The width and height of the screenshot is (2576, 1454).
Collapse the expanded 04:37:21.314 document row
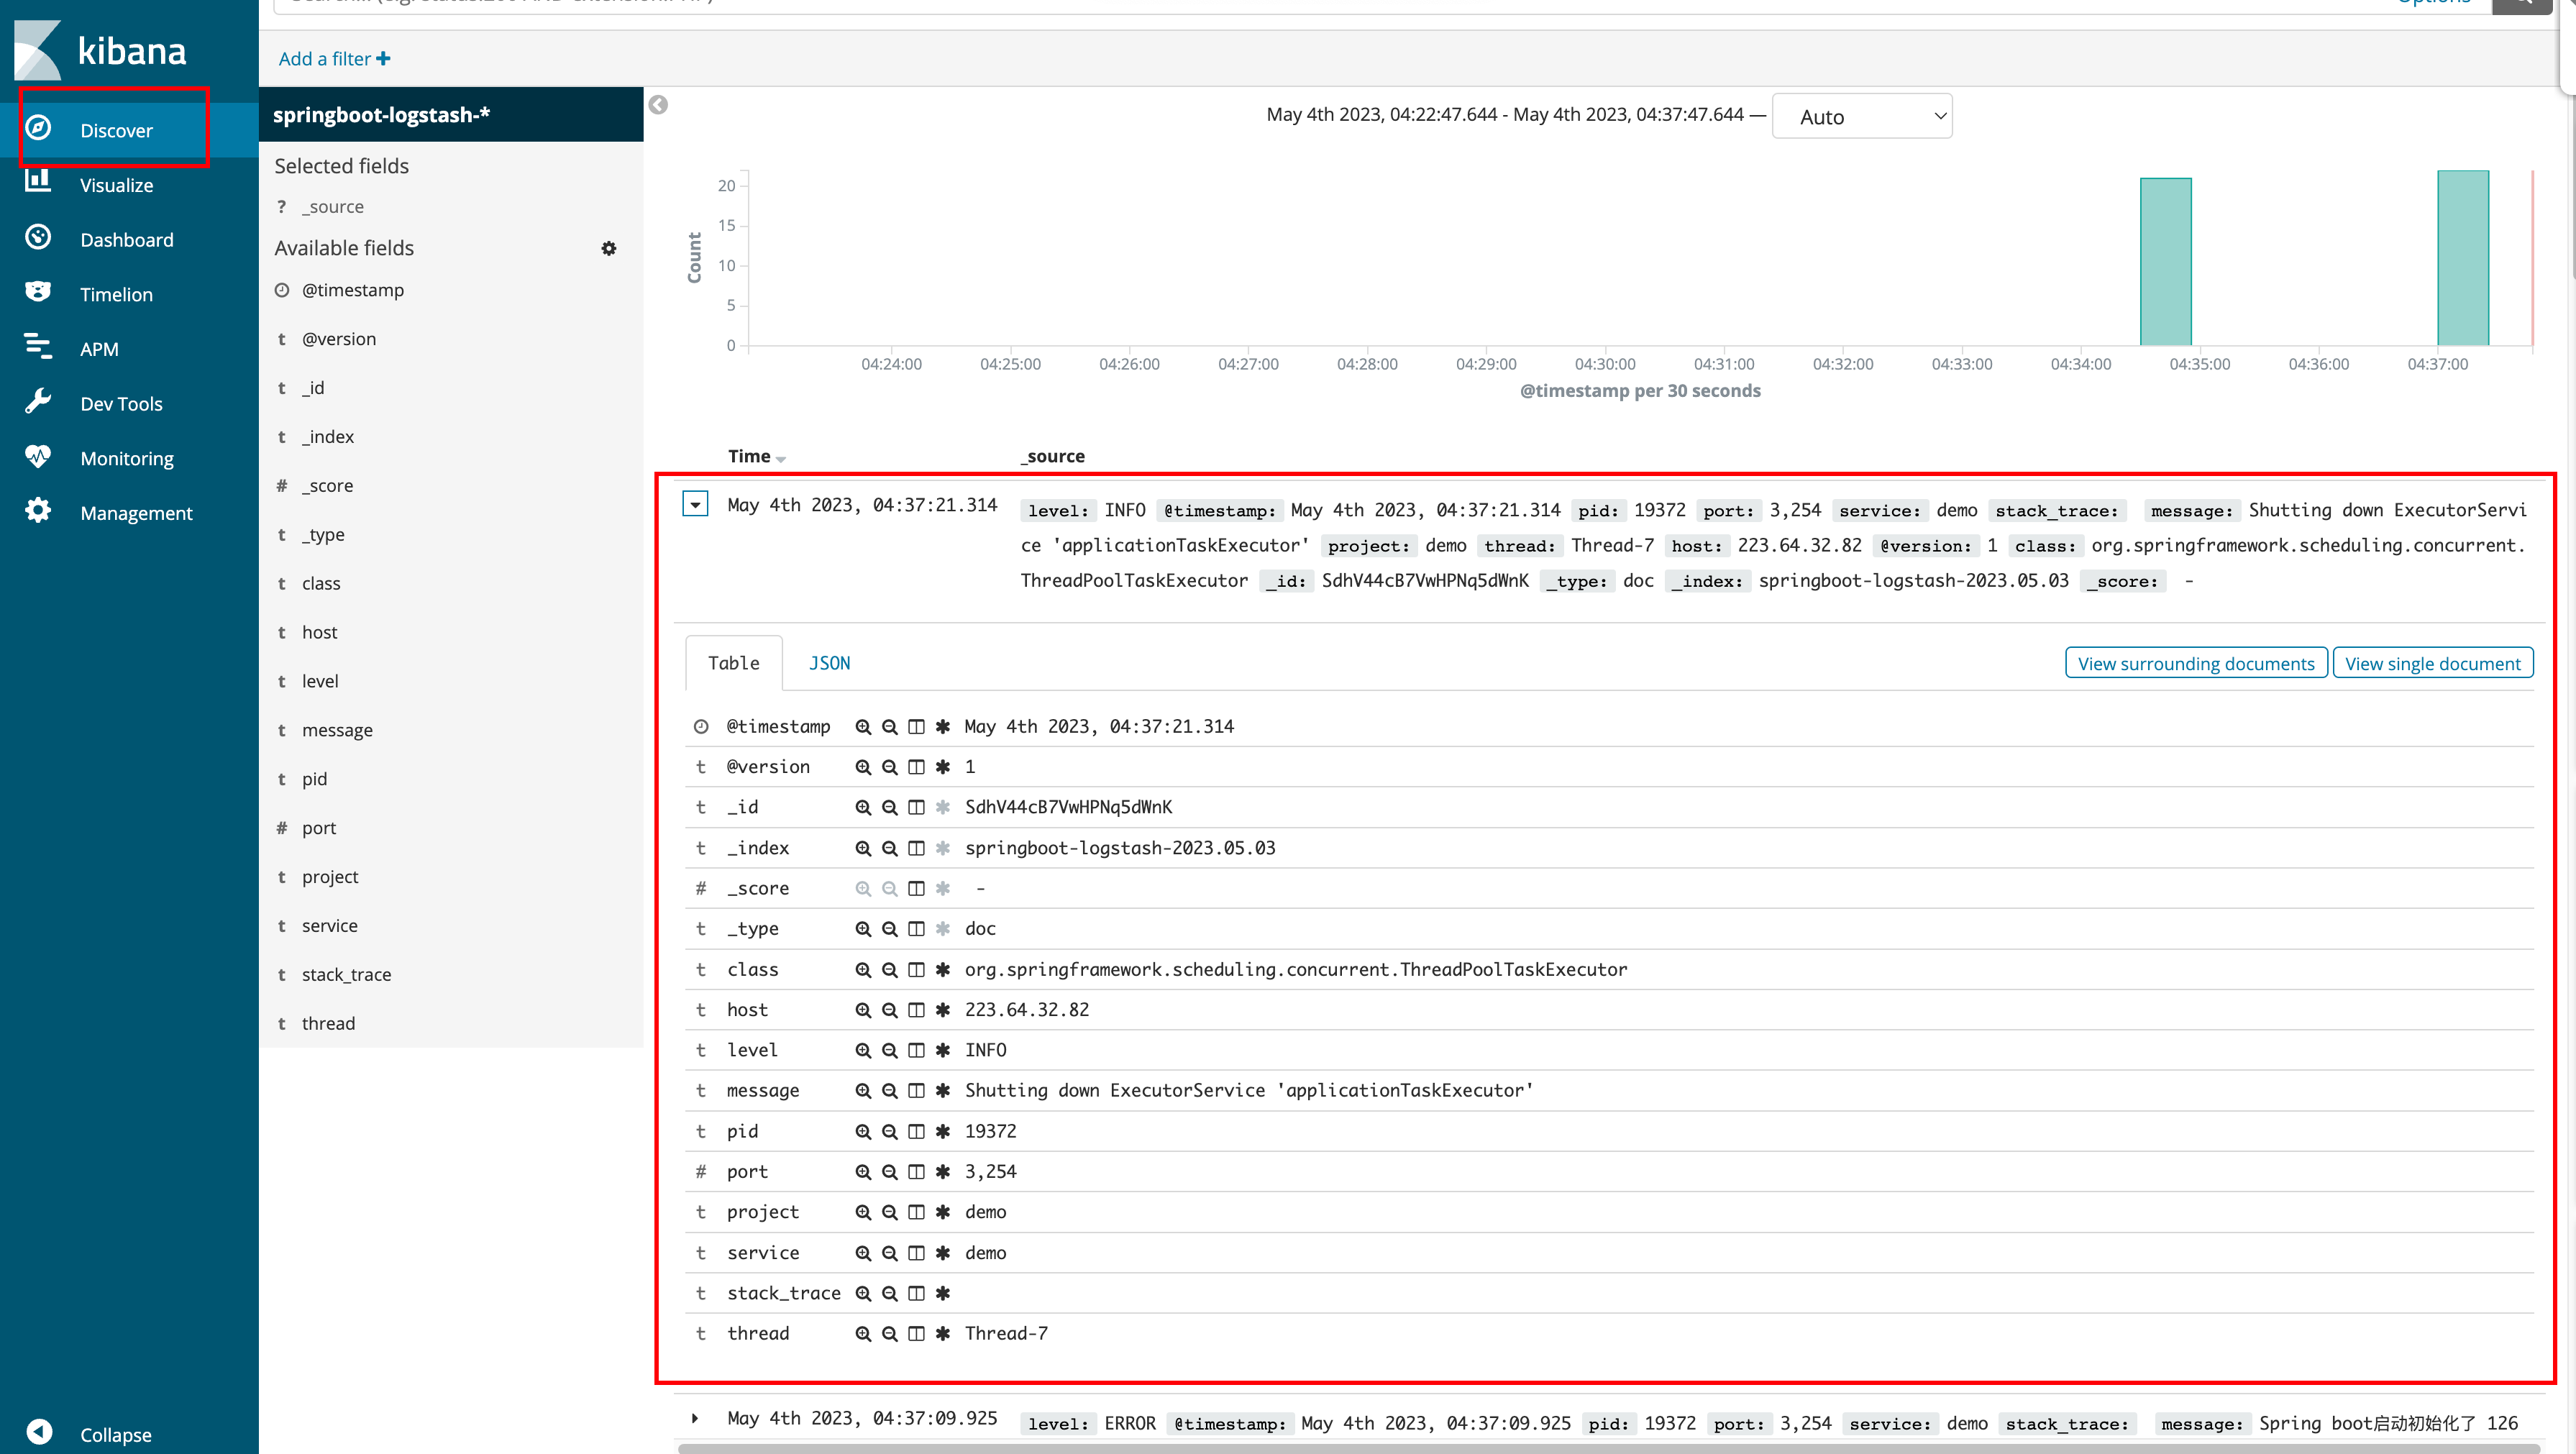point(696,504)
